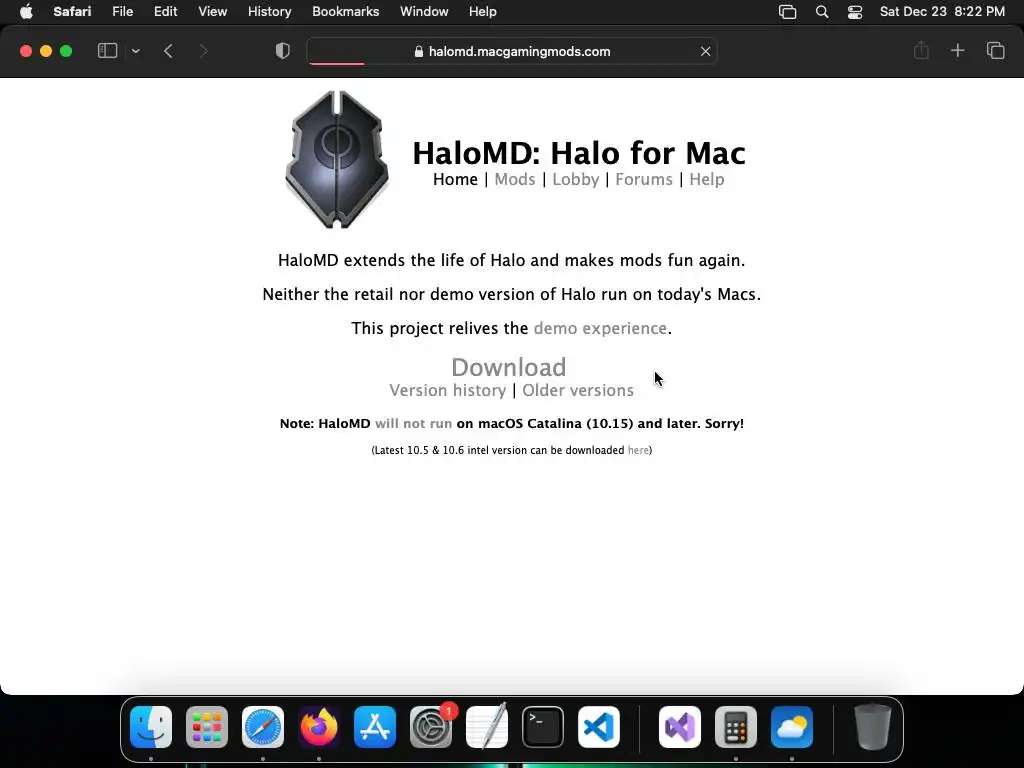1024x768 pixels.
Task: Show the tab overview
Action: coord(995,50)
